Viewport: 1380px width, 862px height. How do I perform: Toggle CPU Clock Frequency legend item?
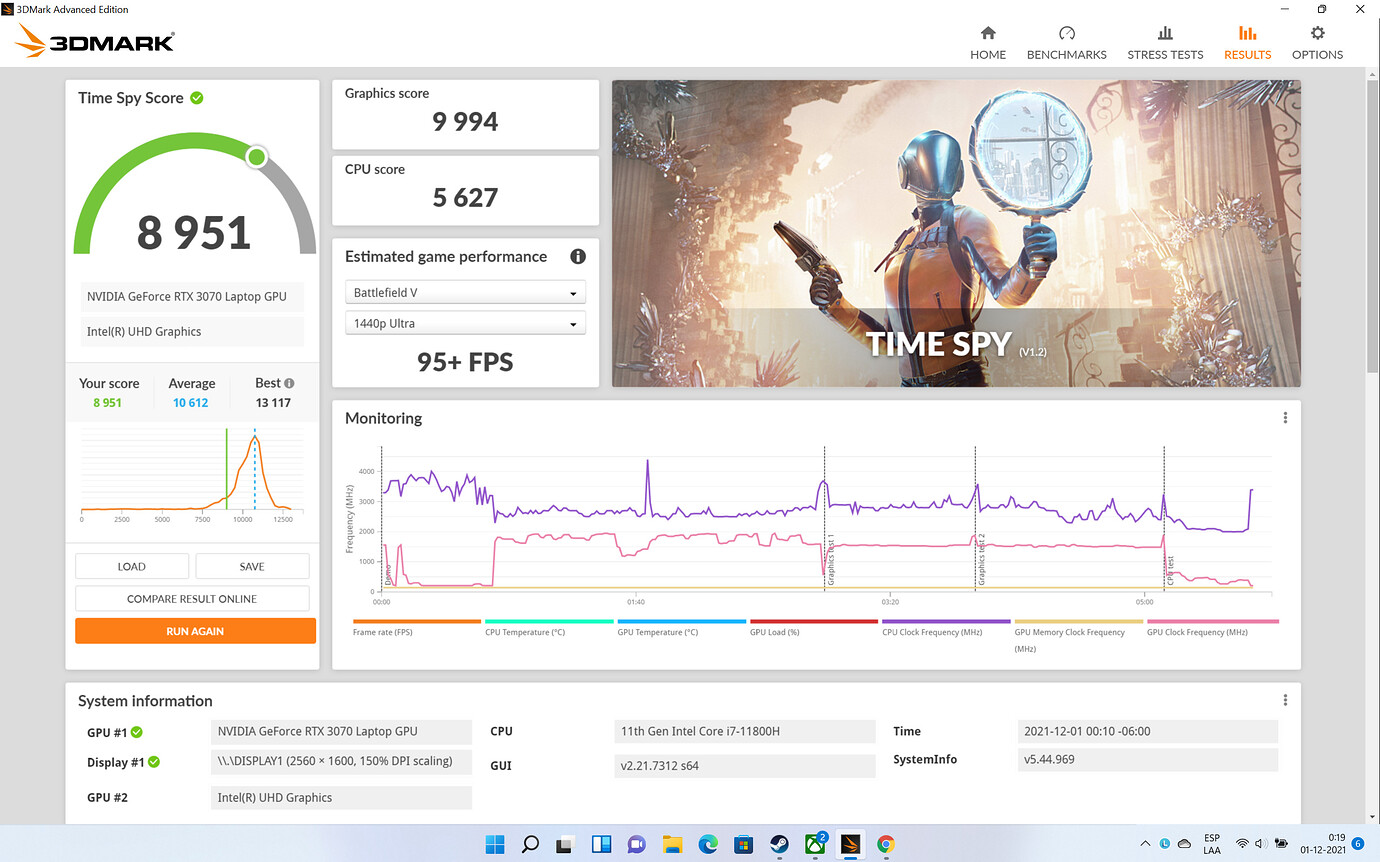(x=945, y=622)
